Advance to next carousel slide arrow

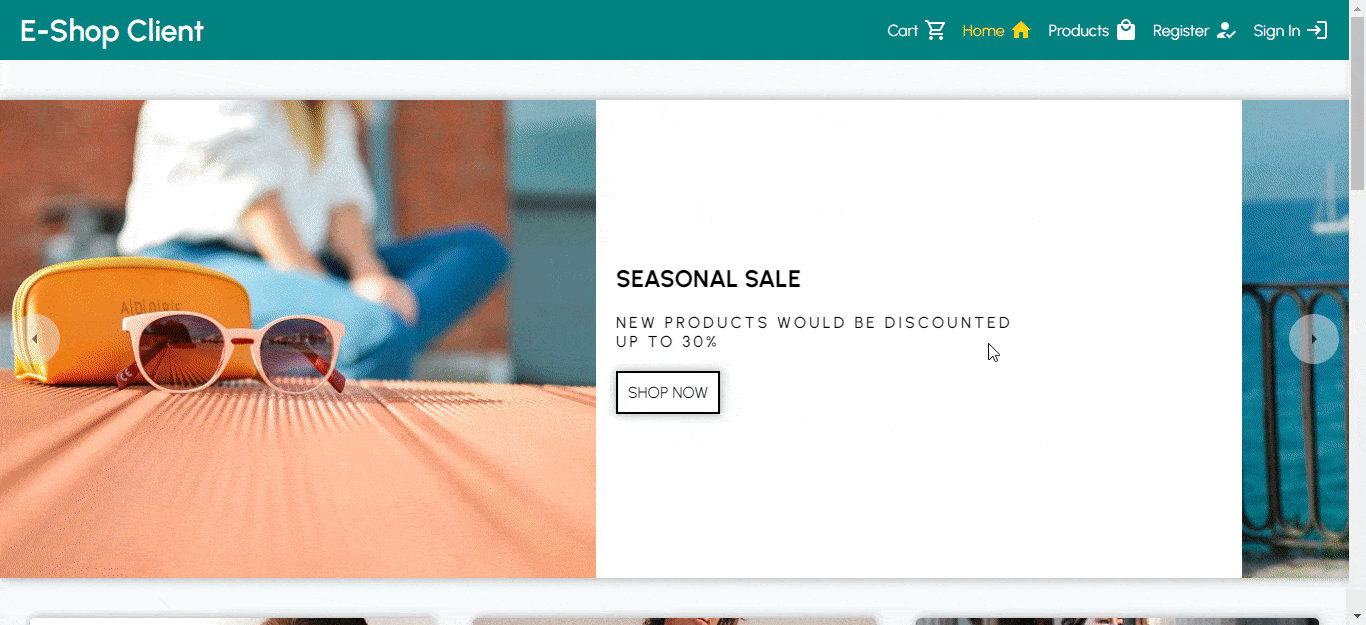click(1313, 339)
